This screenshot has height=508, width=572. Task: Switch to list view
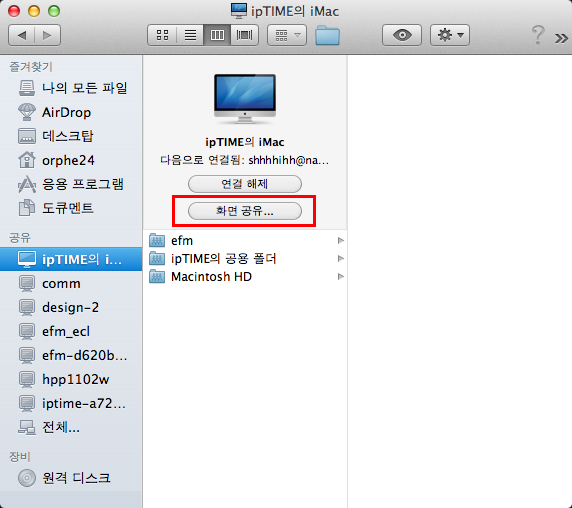pyautogui.click(x=190, y=35)
